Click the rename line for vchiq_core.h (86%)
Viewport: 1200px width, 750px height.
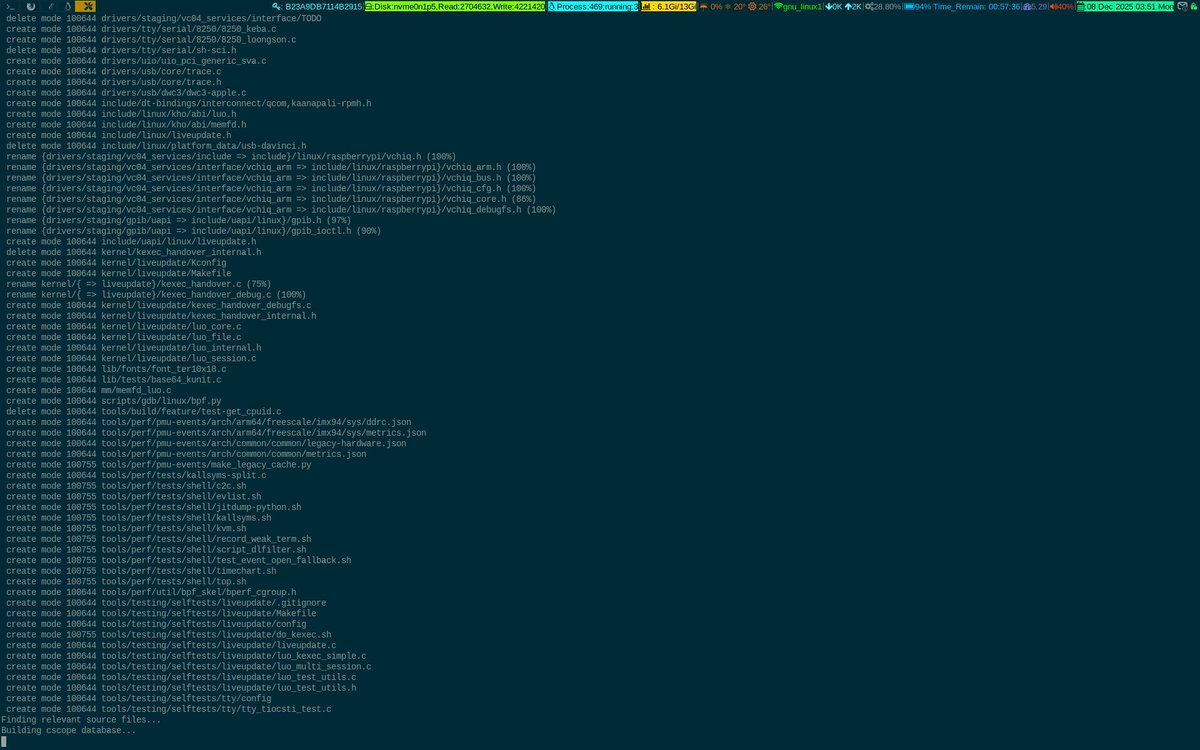tap(269, 199)
